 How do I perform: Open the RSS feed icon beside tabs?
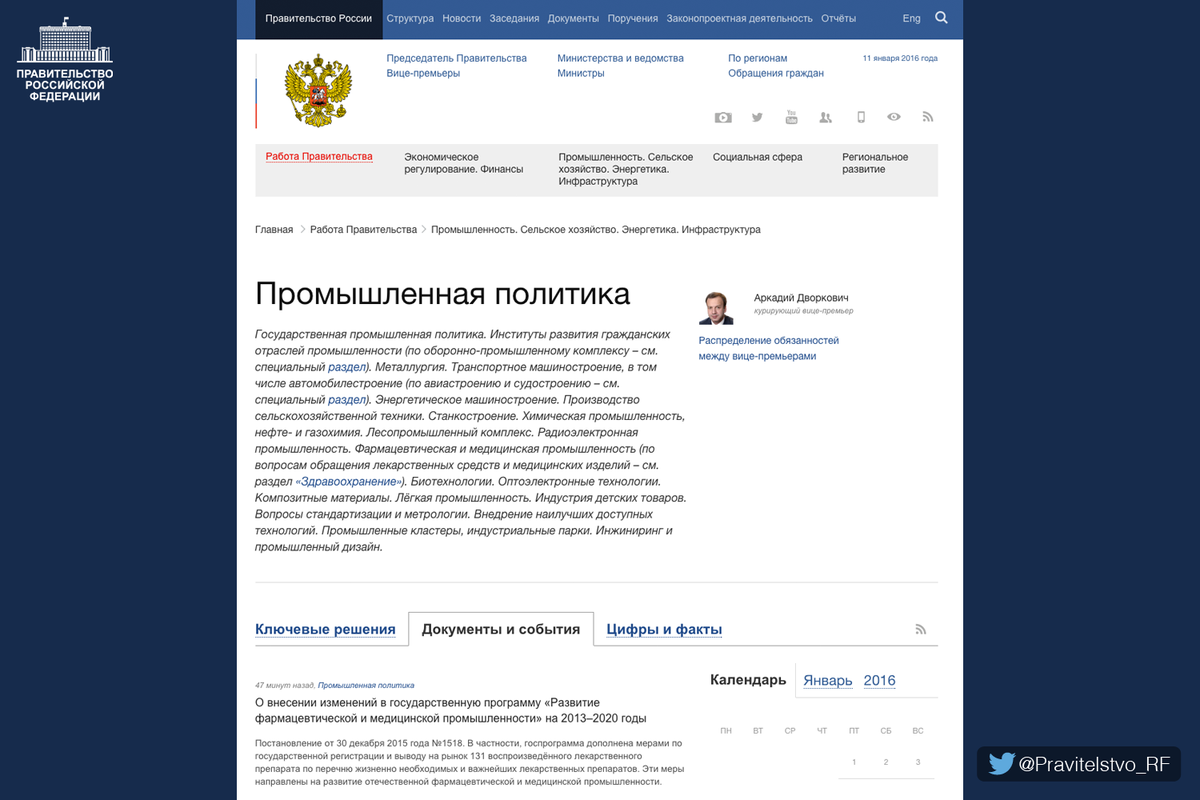click(x=921, y=630)
